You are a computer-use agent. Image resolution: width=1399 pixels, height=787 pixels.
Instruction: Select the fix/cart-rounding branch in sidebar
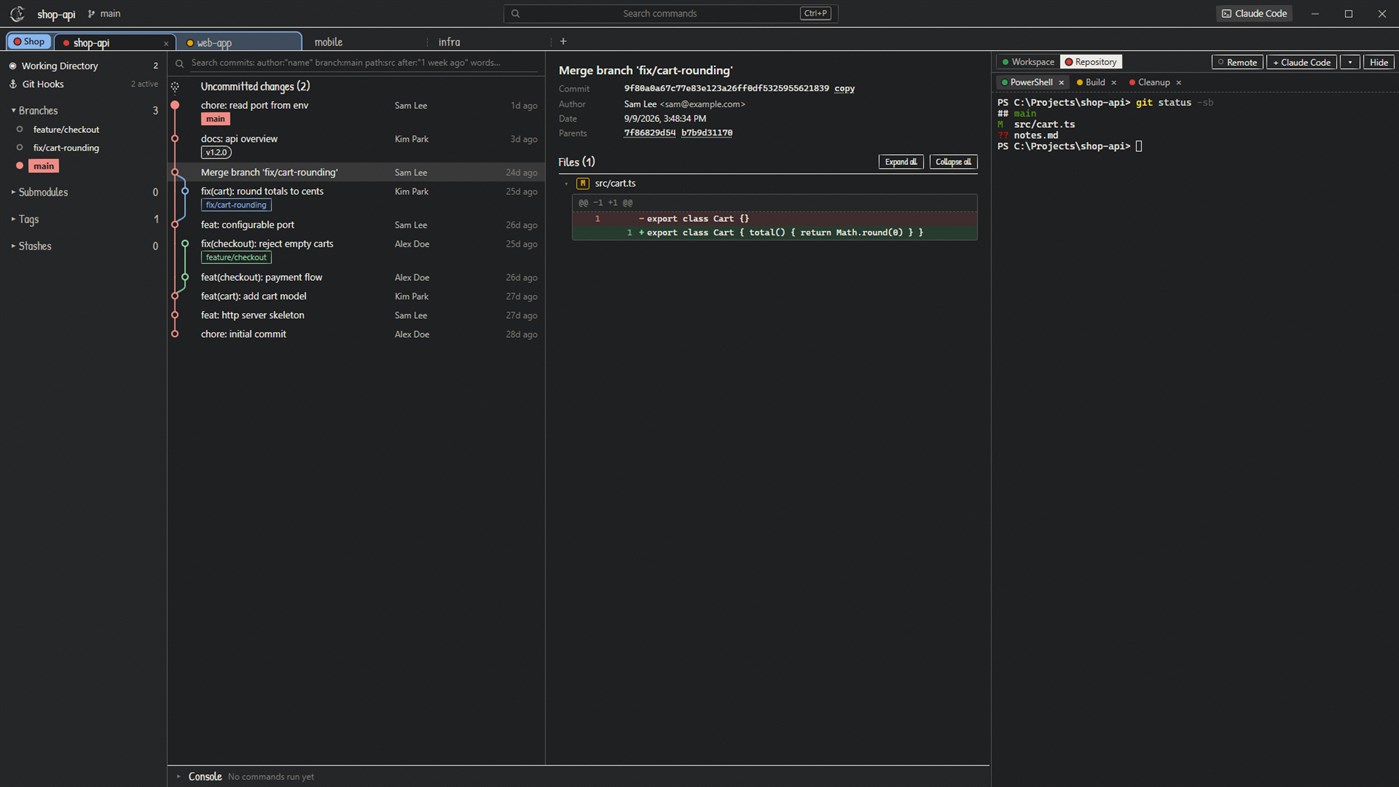tap(66, 148)
